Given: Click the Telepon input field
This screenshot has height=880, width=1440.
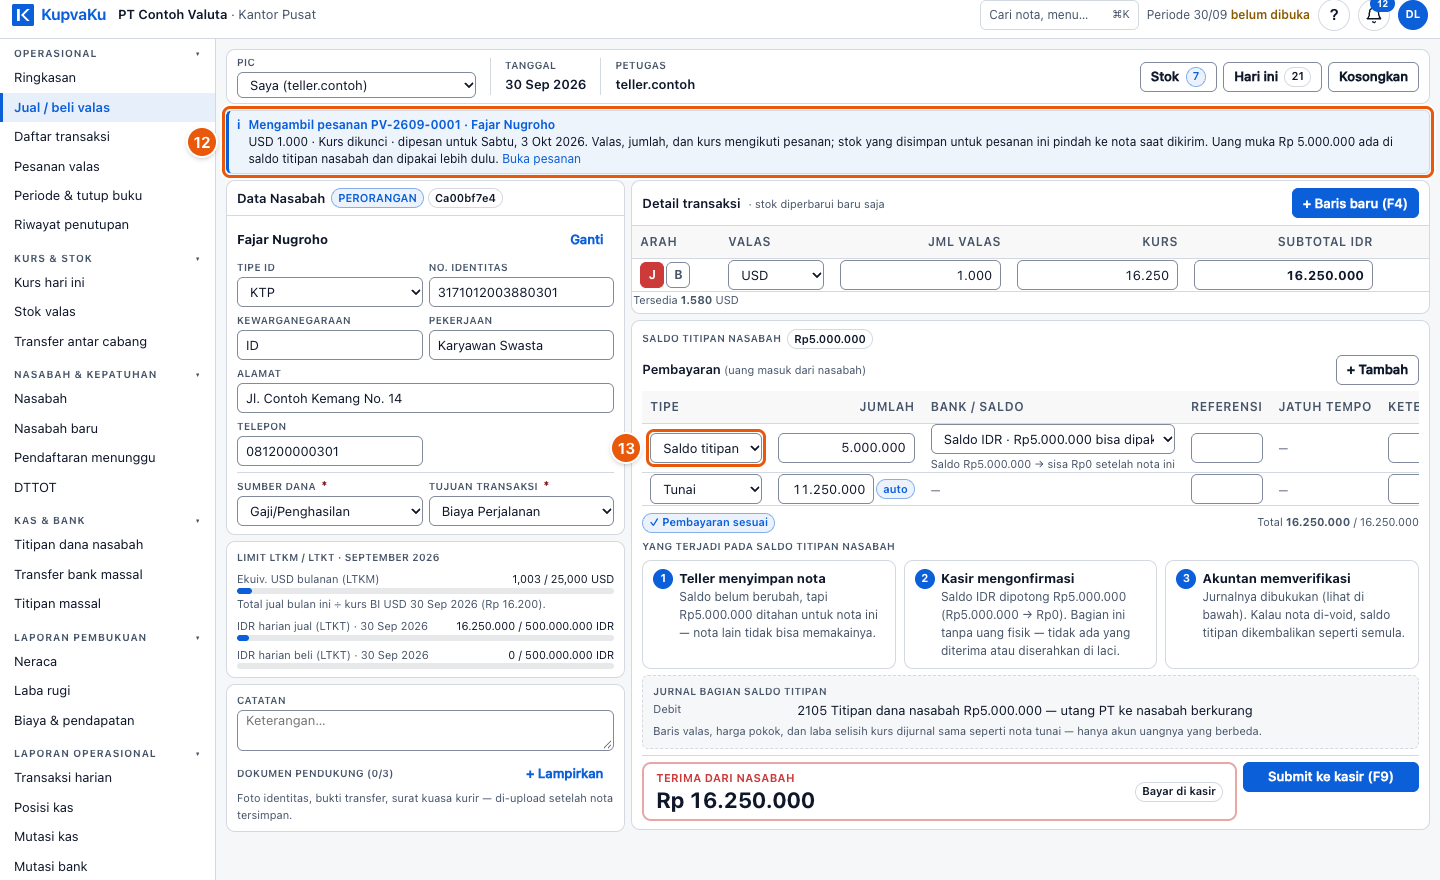Looking at the screenshot, I should [x=330, y=451].
